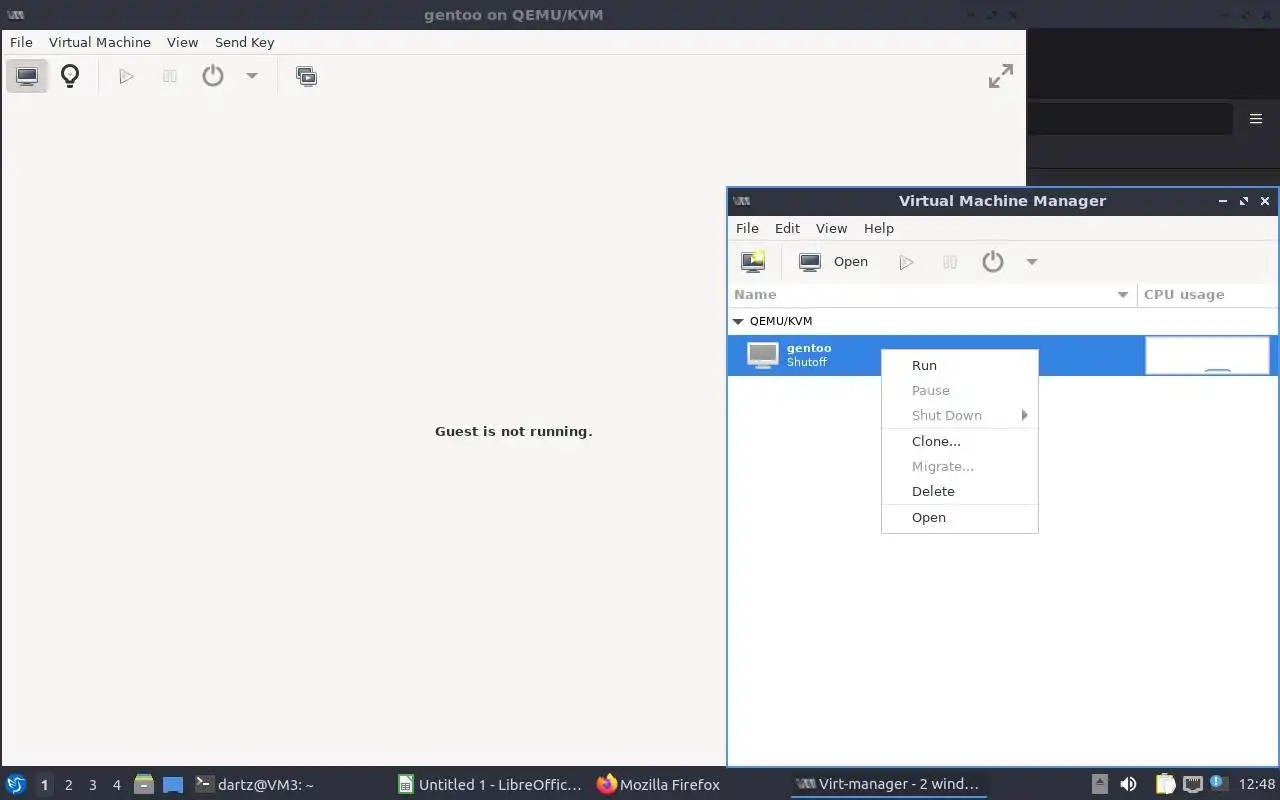The width and height of the screenshot is (1280, 800).
Task: Expand shutdown dropdown arrow in Manager toolbar
Action: (1032, 262)
